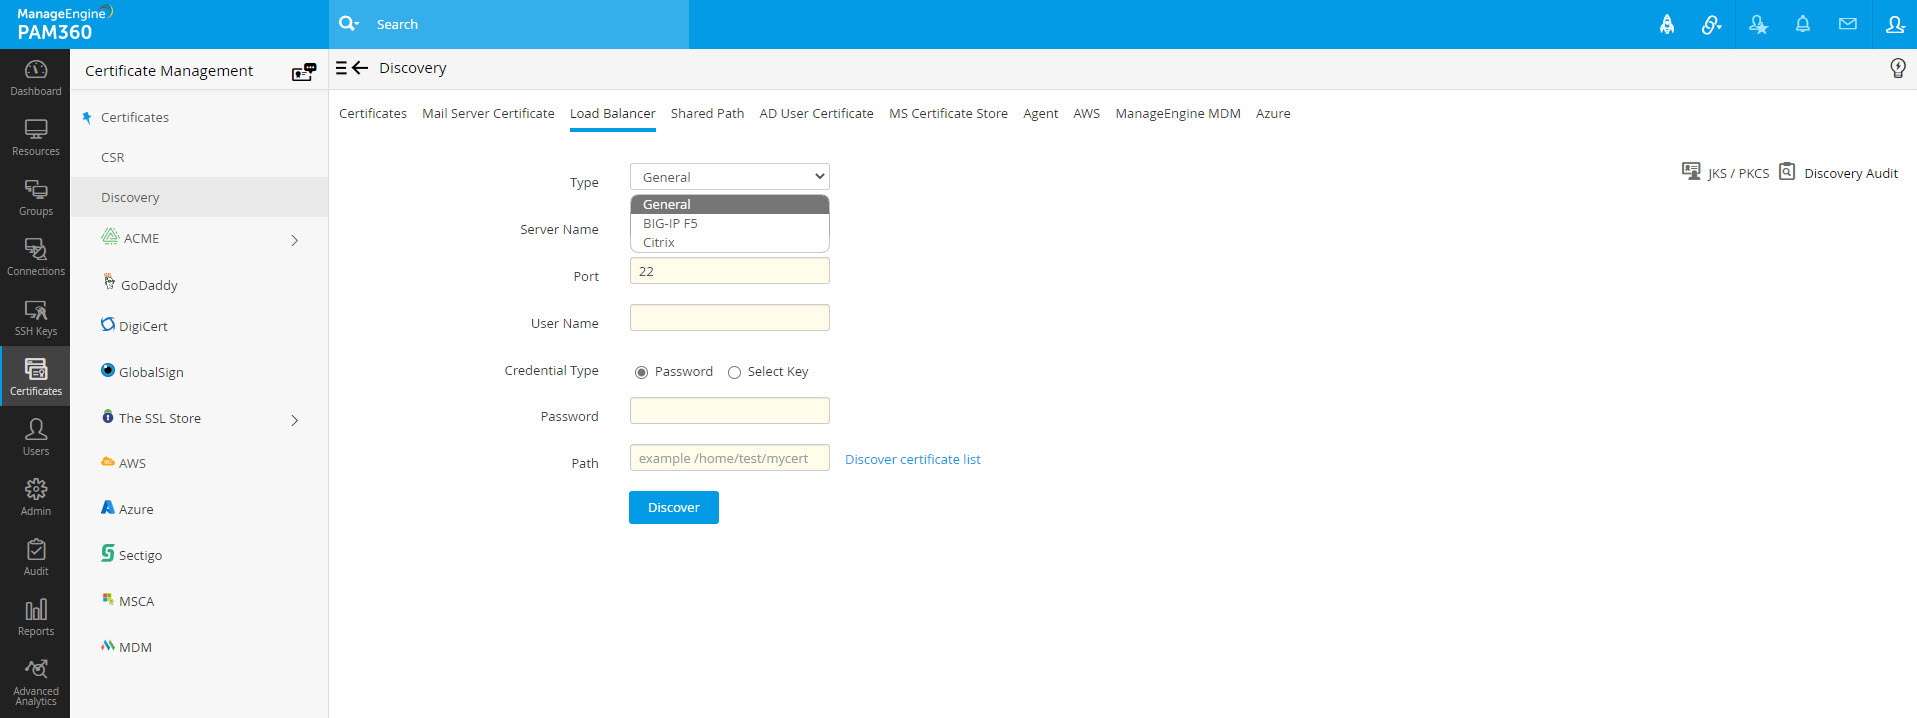1917x718 pixels.
Task: Open MDM in the left menu
Action: pyautogui.click(x=135, y=647)
